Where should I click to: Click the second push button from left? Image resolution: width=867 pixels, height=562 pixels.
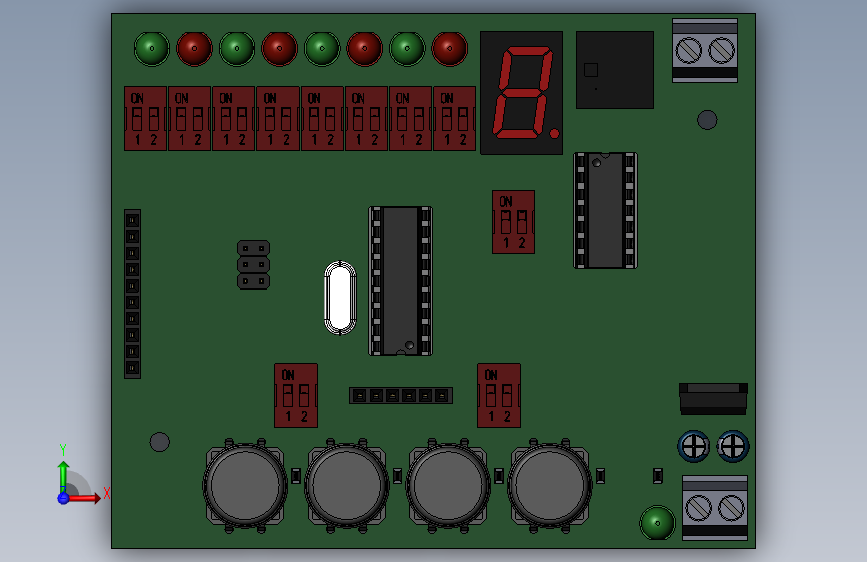(x=347, y=486)
